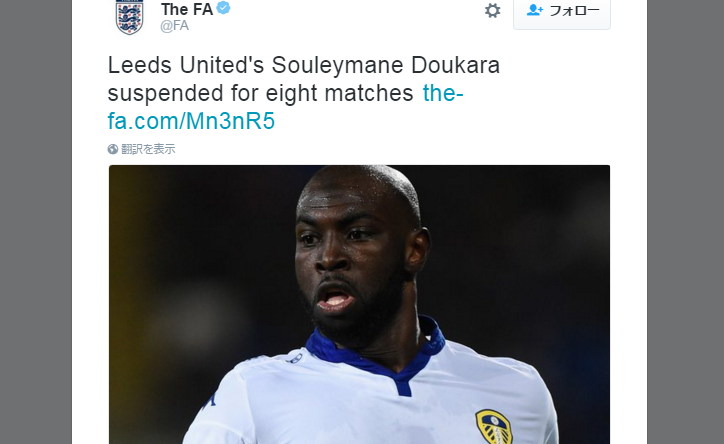Open the gear settings menu

tap(492, 11)
